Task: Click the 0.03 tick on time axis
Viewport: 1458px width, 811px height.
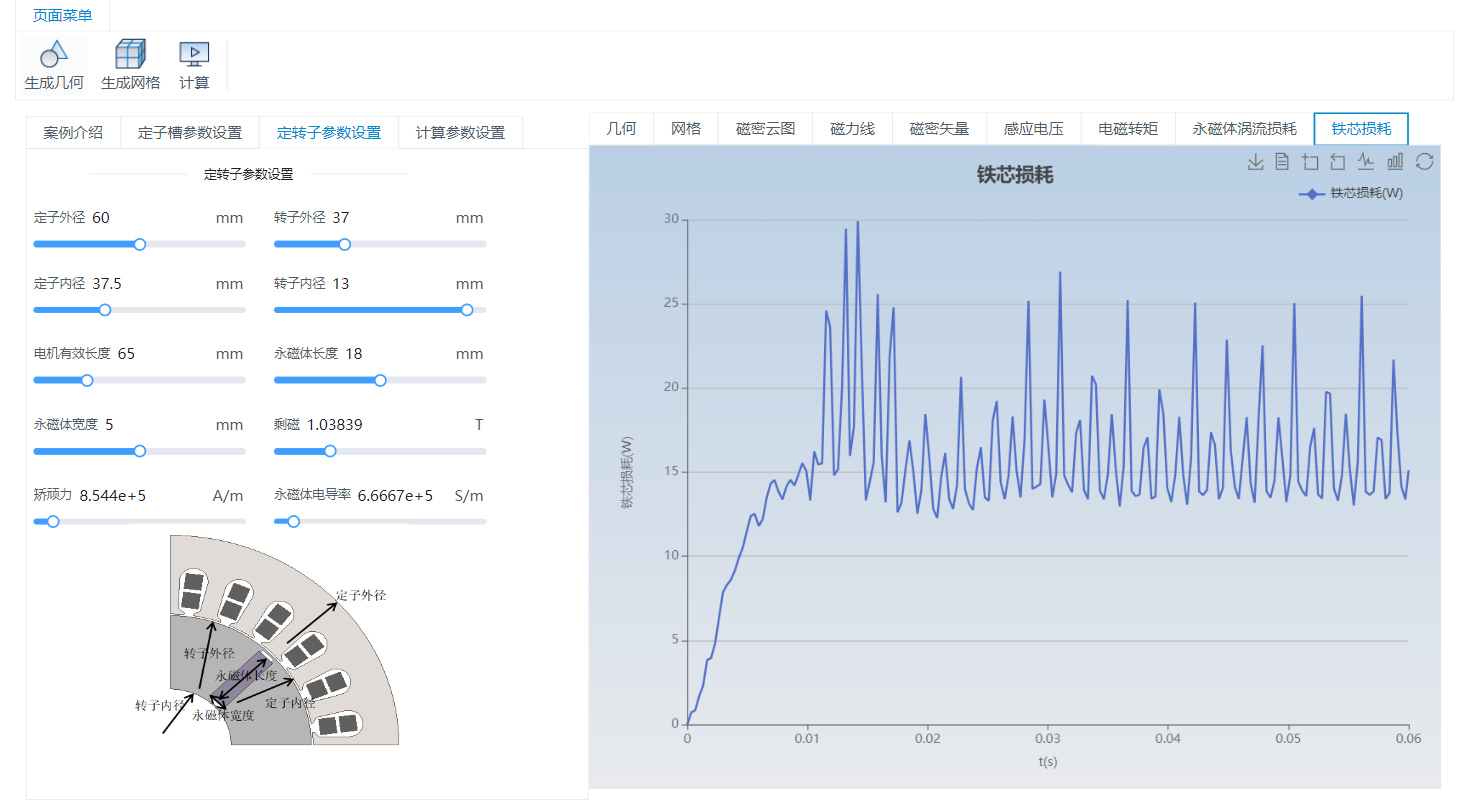Action: pyautogui.click(x=1048, y=738)
